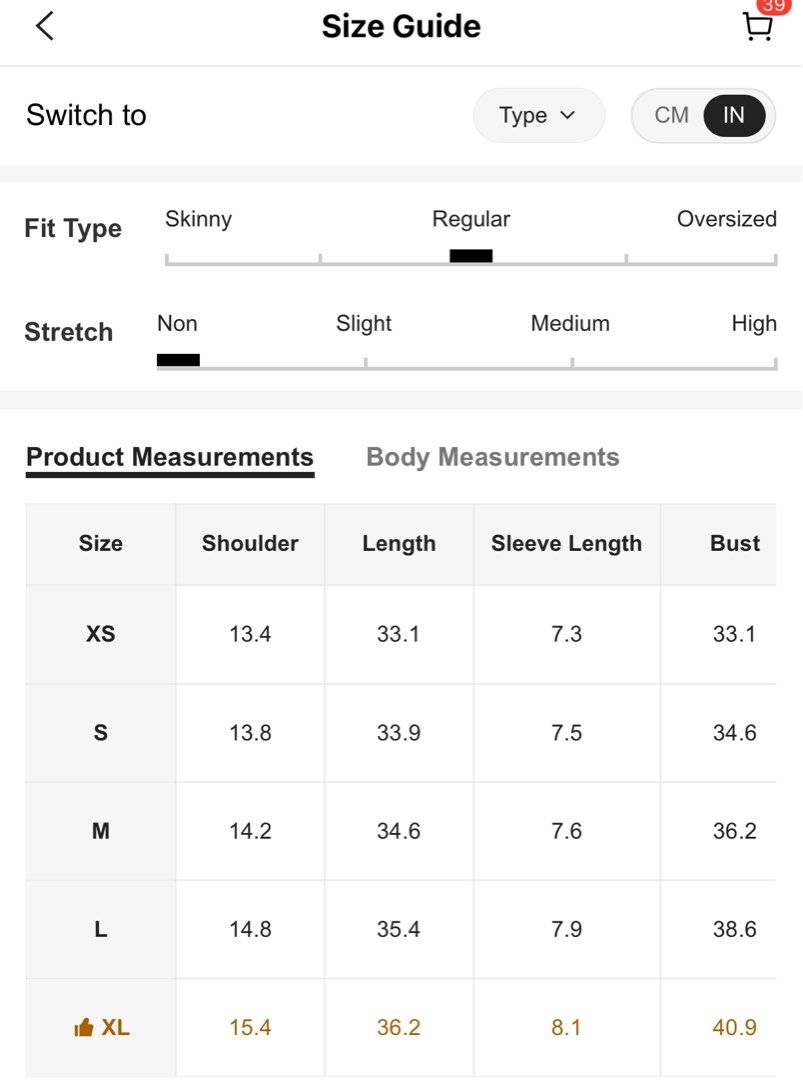Select the XS size row
Image resolution: width=803 pixels, height=1080 pixels.
tap(401, 634)
